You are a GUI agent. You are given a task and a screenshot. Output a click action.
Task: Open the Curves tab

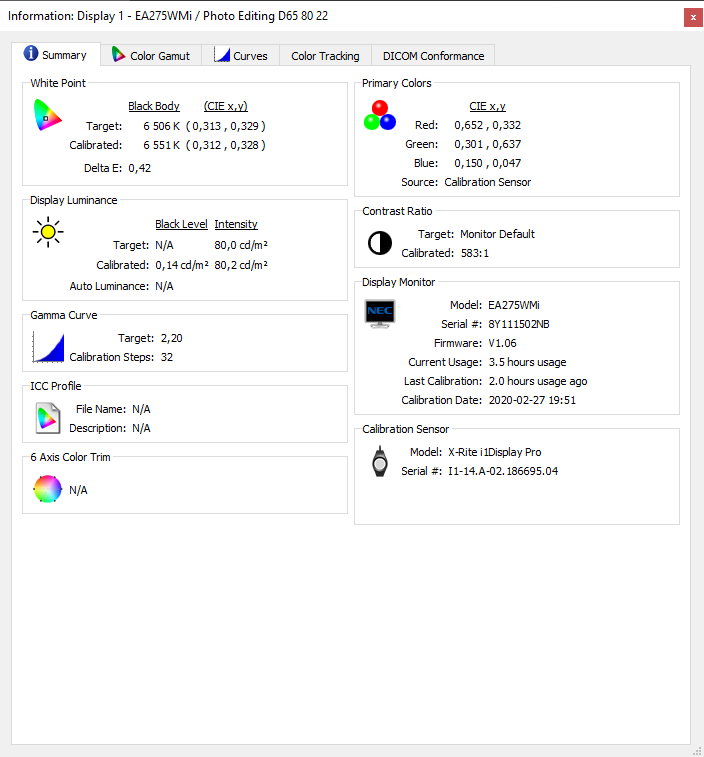click(241, 56)
